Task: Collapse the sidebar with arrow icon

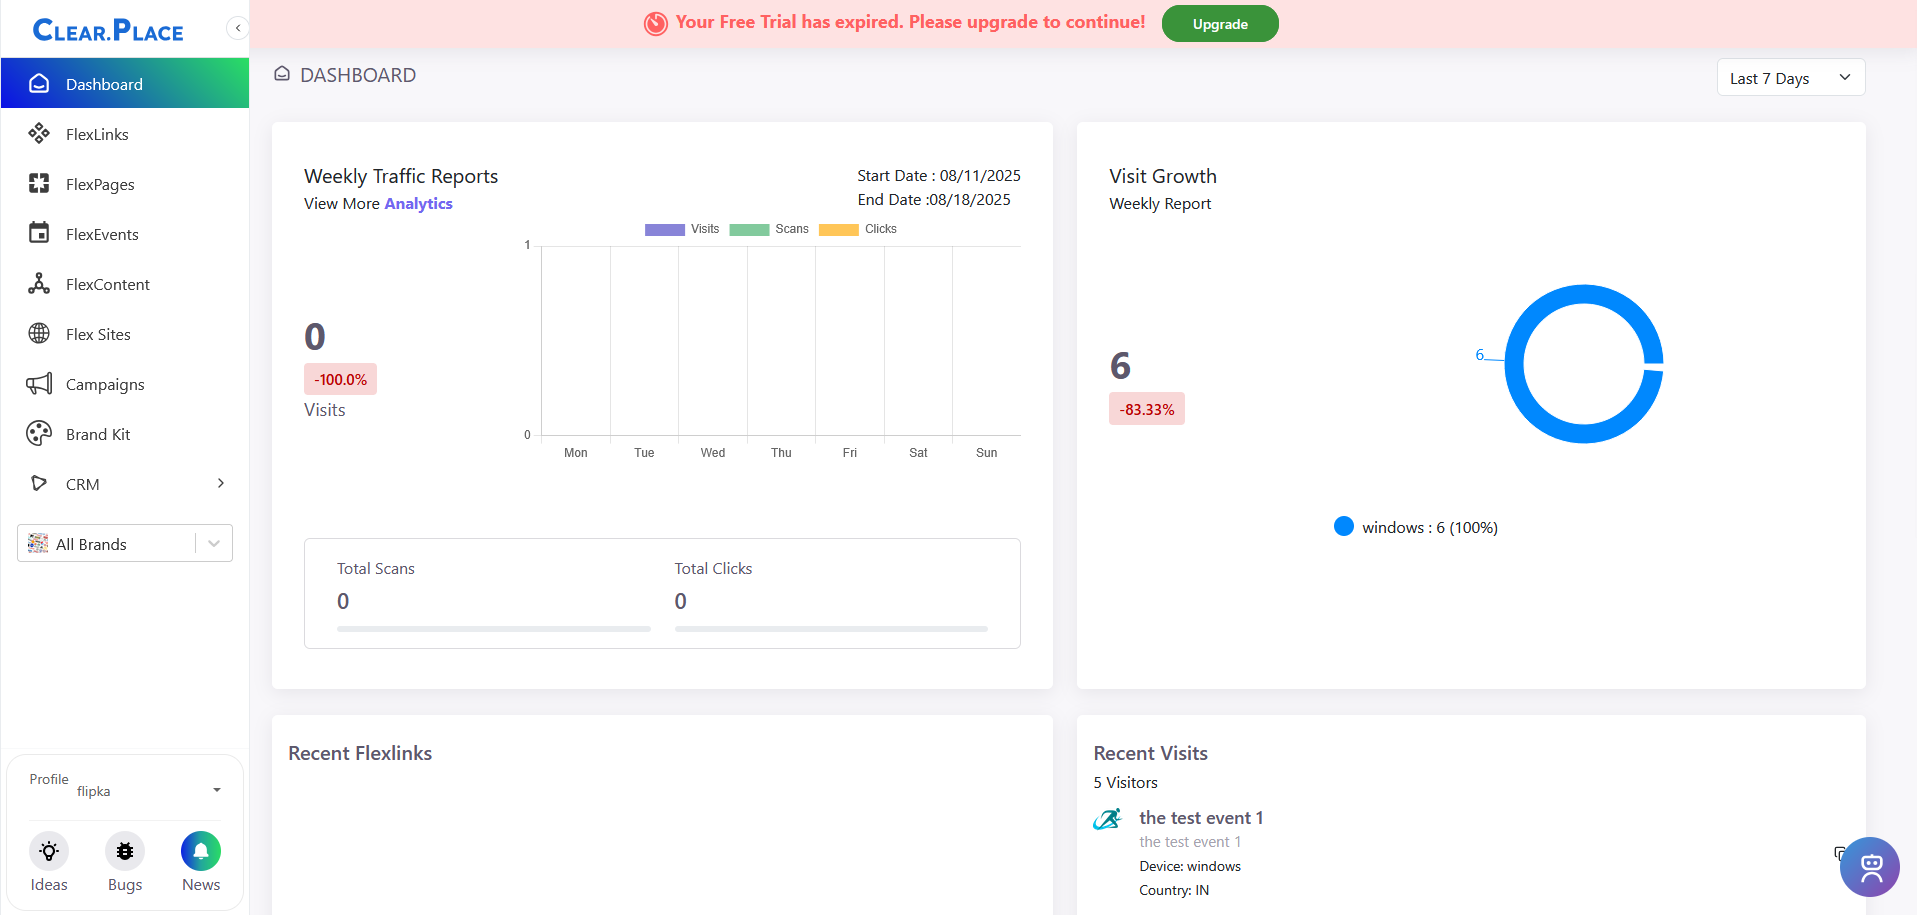Action: [237, 28]
